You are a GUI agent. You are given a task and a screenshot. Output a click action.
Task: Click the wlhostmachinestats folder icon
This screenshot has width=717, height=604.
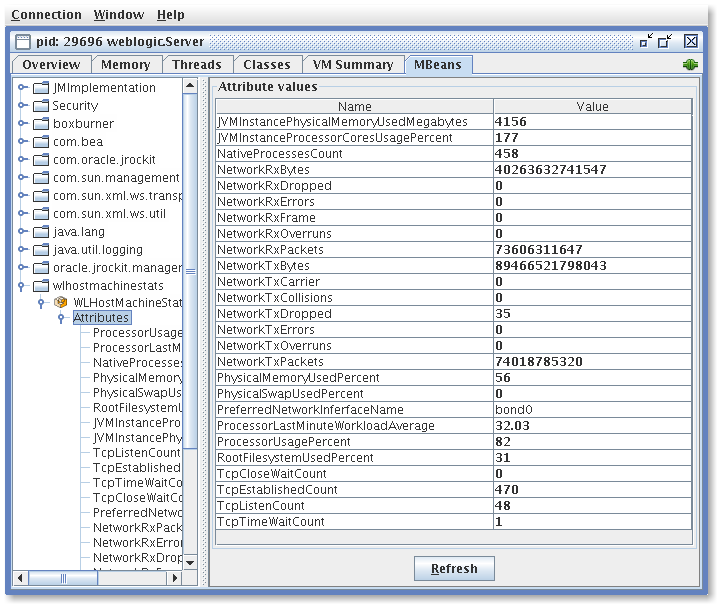[41, 286]
